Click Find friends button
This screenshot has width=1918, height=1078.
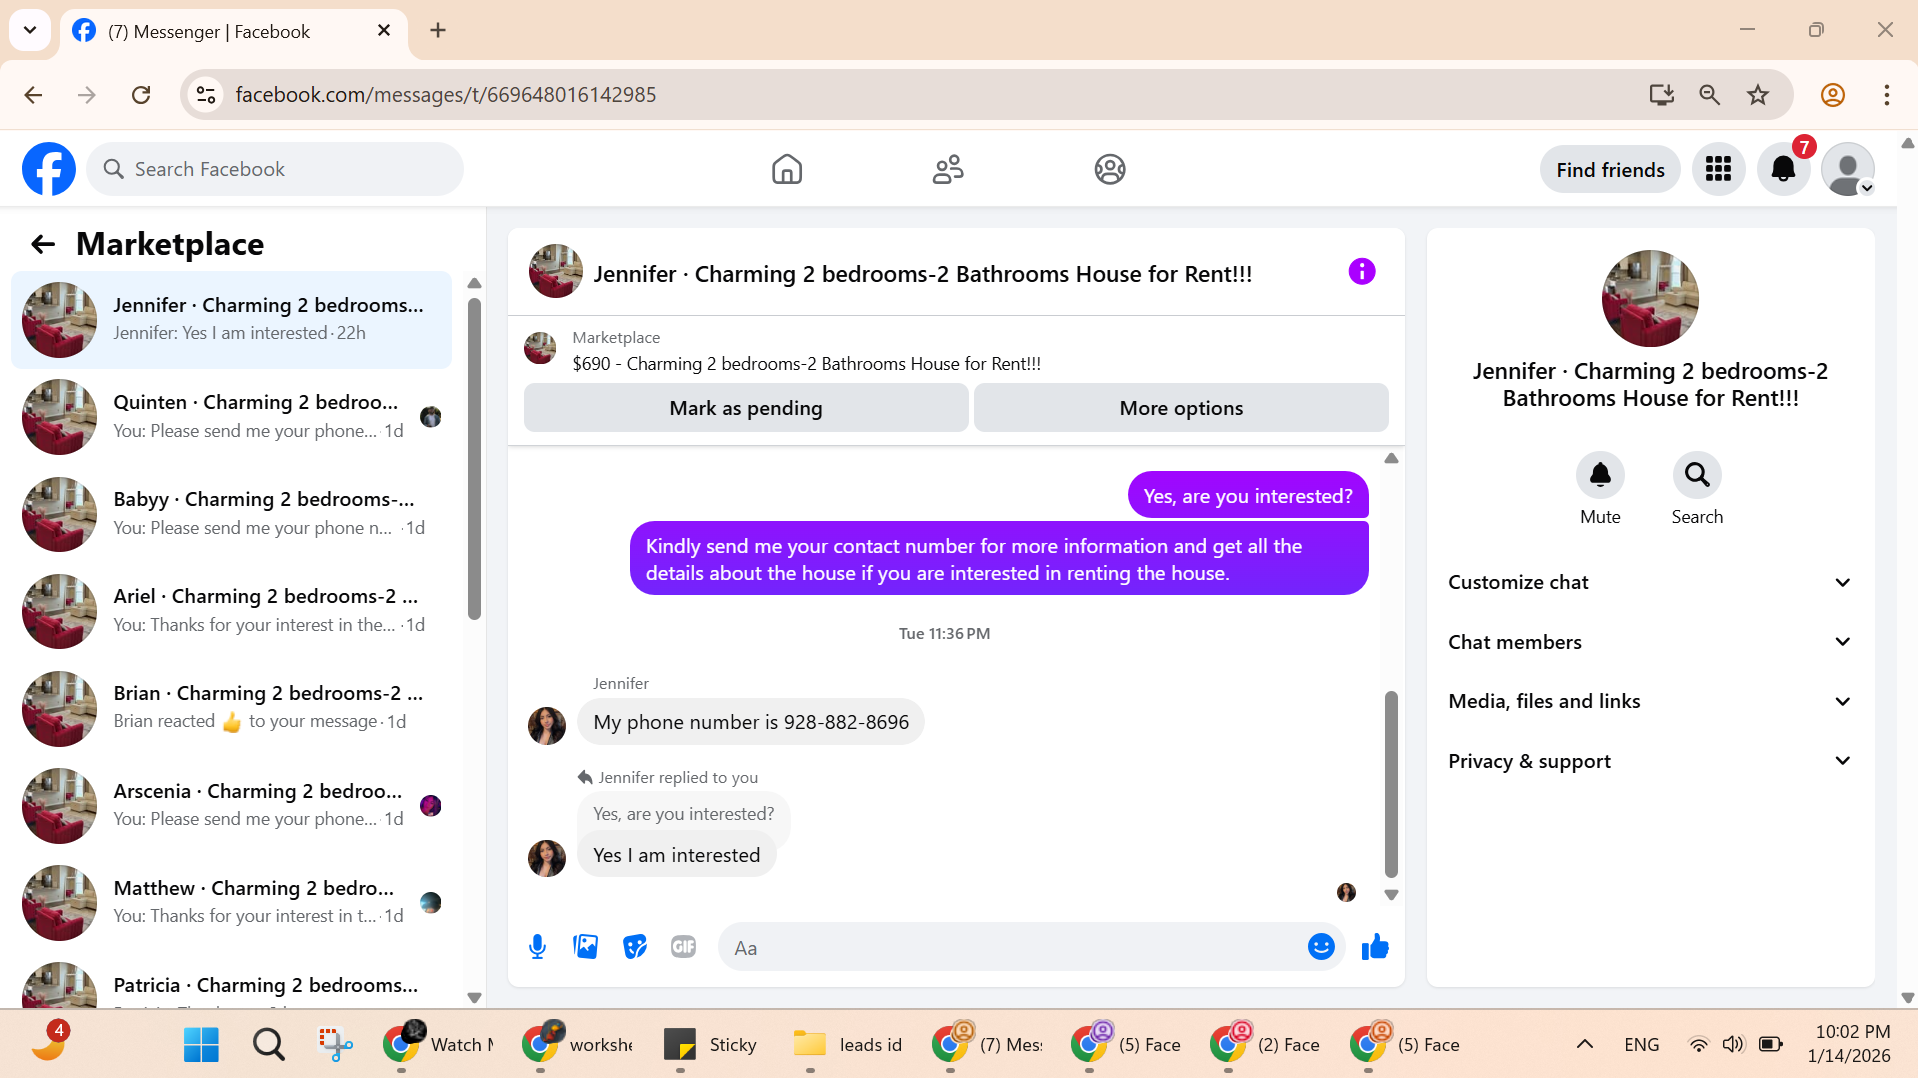tap(1610, 170)
